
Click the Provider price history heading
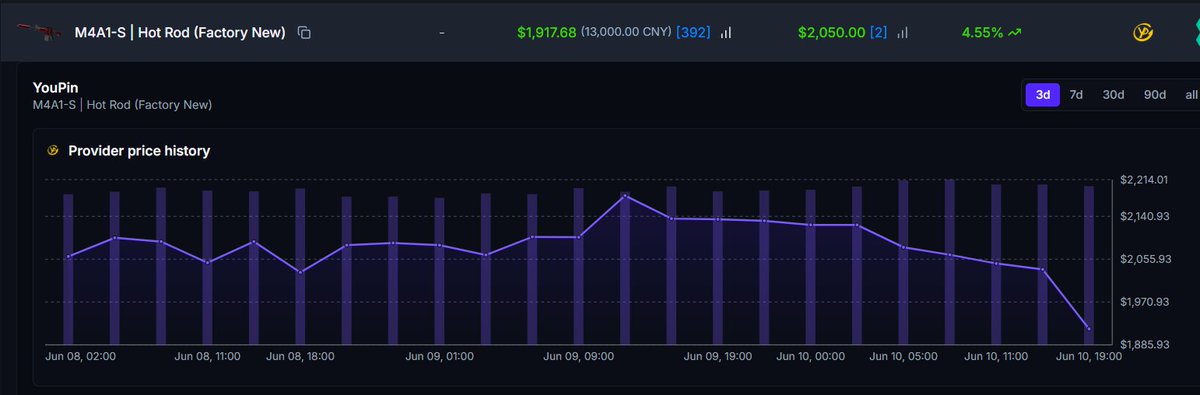pos(139,151)
